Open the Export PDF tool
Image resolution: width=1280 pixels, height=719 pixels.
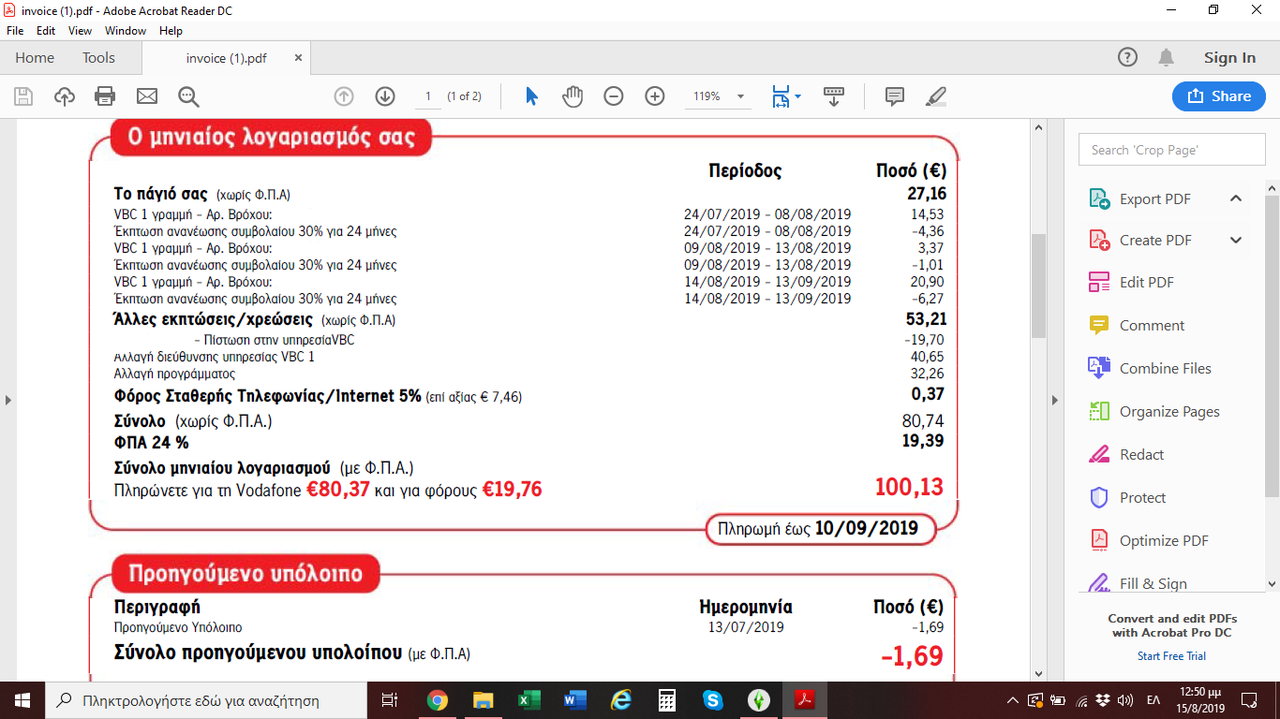[1155, 199]
